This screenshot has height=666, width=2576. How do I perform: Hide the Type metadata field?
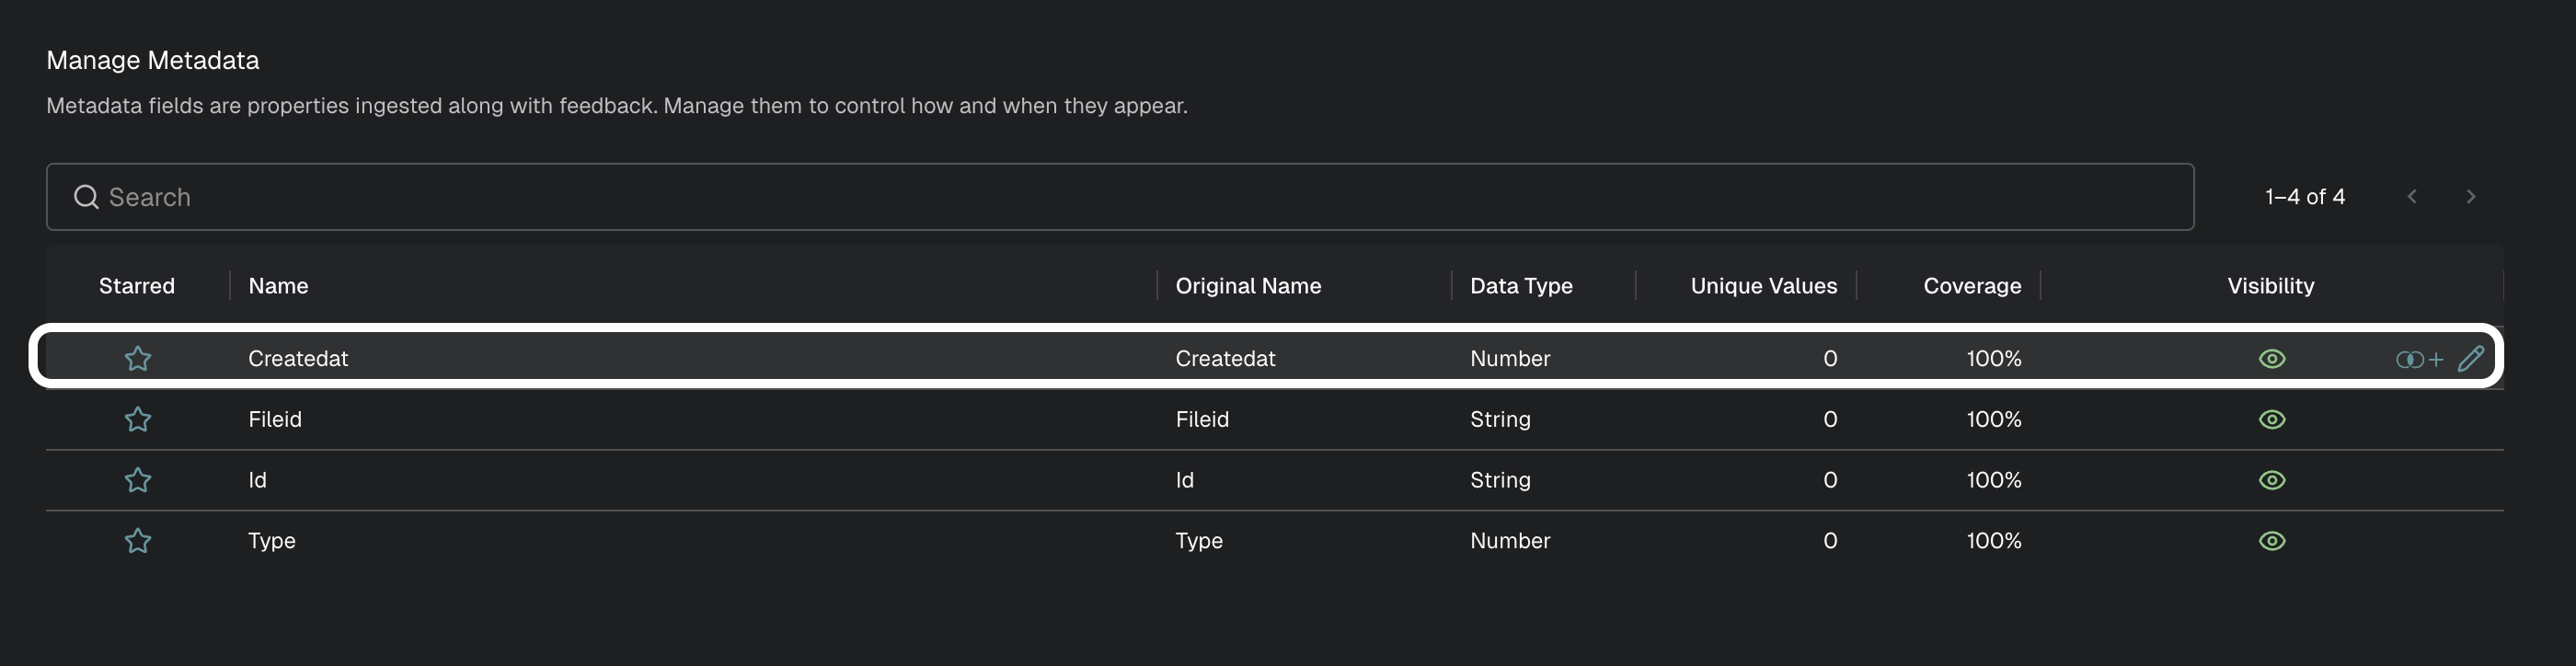2272,541
